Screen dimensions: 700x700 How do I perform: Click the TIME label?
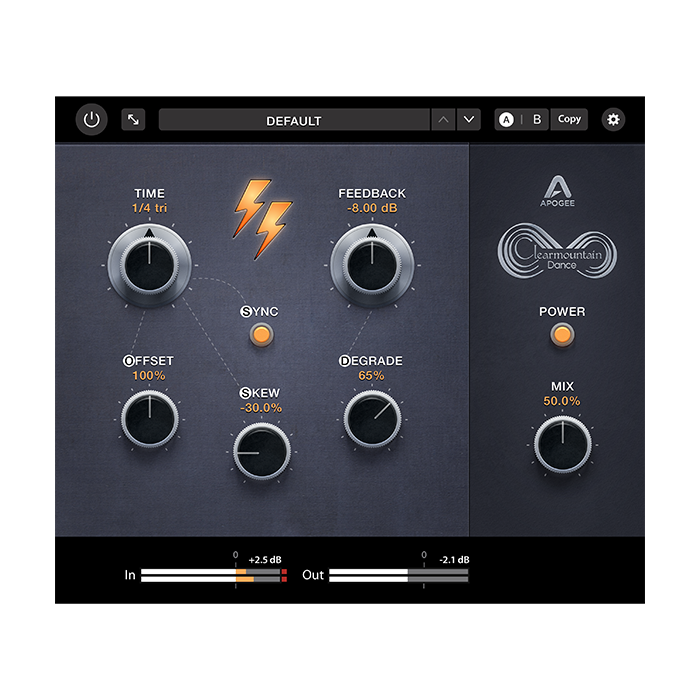click(x=150, y=193)
